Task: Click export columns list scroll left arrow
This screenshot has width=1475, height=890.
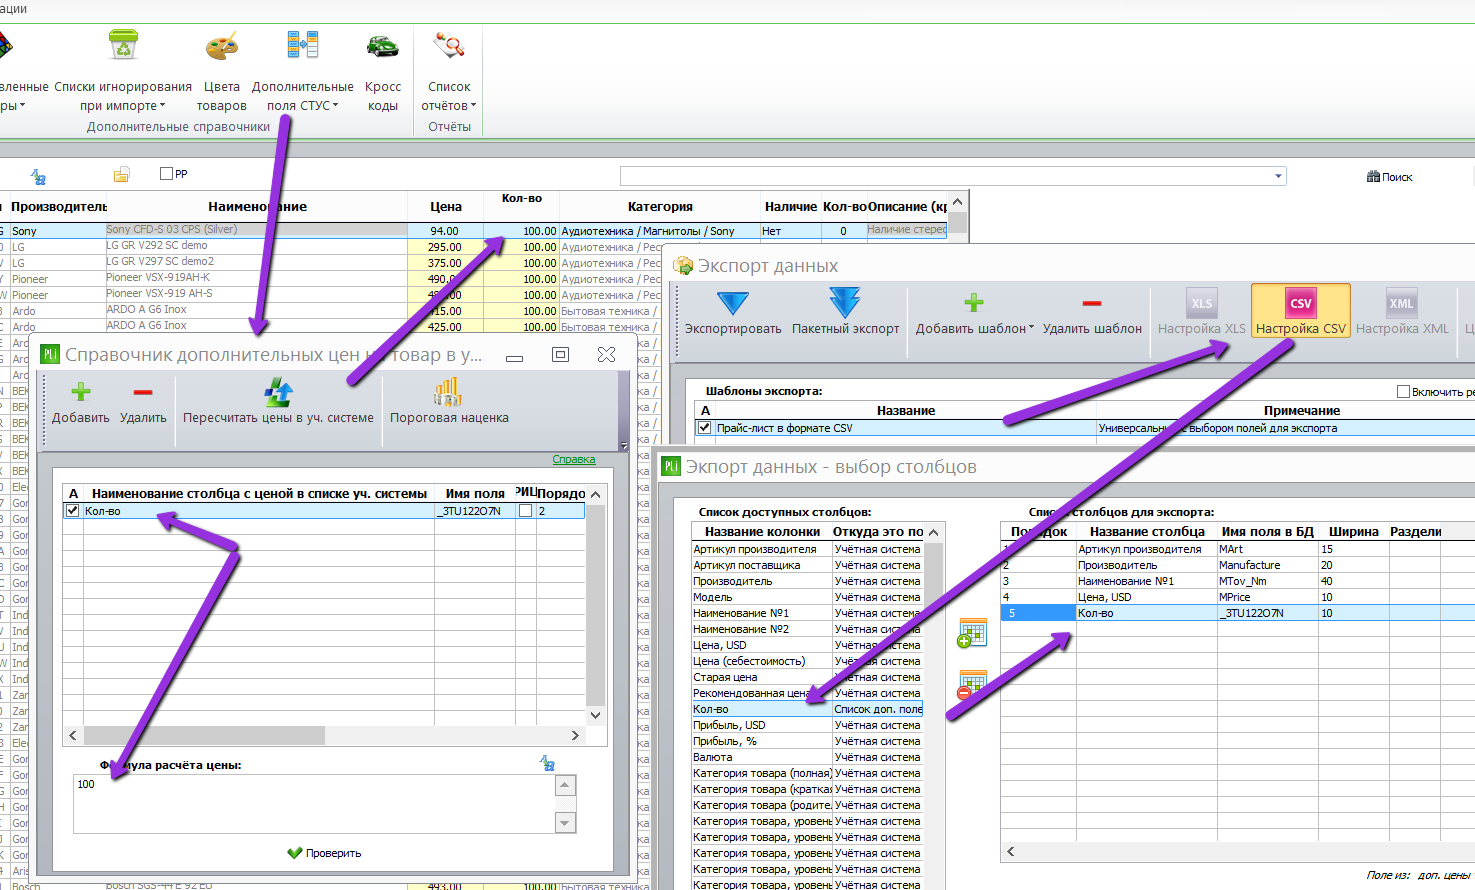Action: point(1011,851)
